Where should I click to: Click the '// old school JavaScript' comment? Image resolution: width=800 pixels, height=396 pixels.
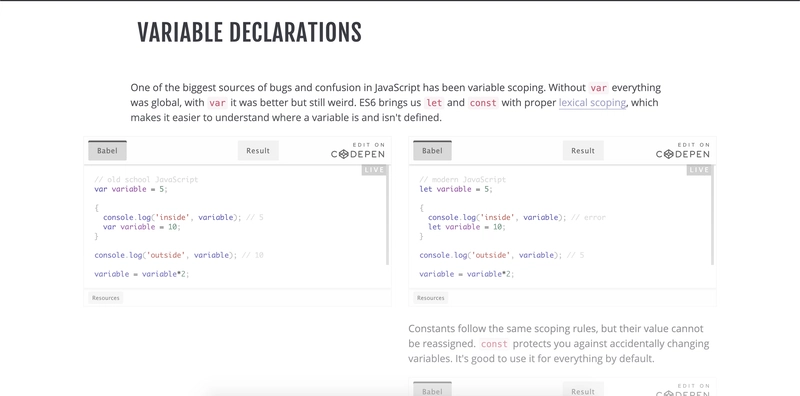pos(146,180)
